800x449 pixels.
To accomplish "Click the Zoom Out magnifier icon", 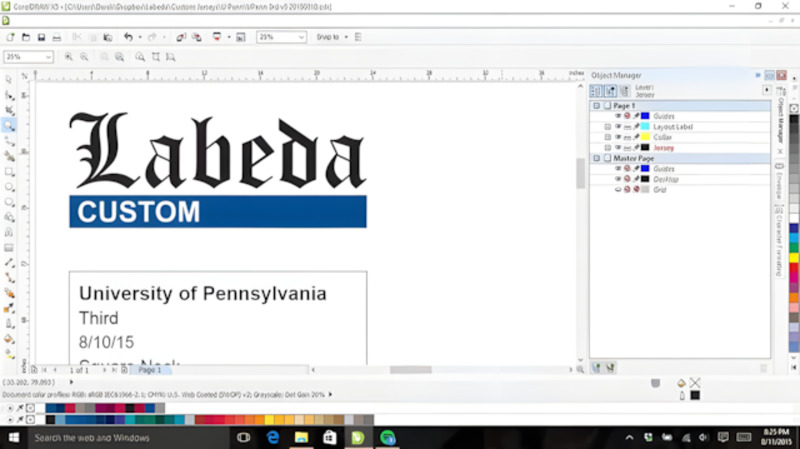I will pos(85,57).
